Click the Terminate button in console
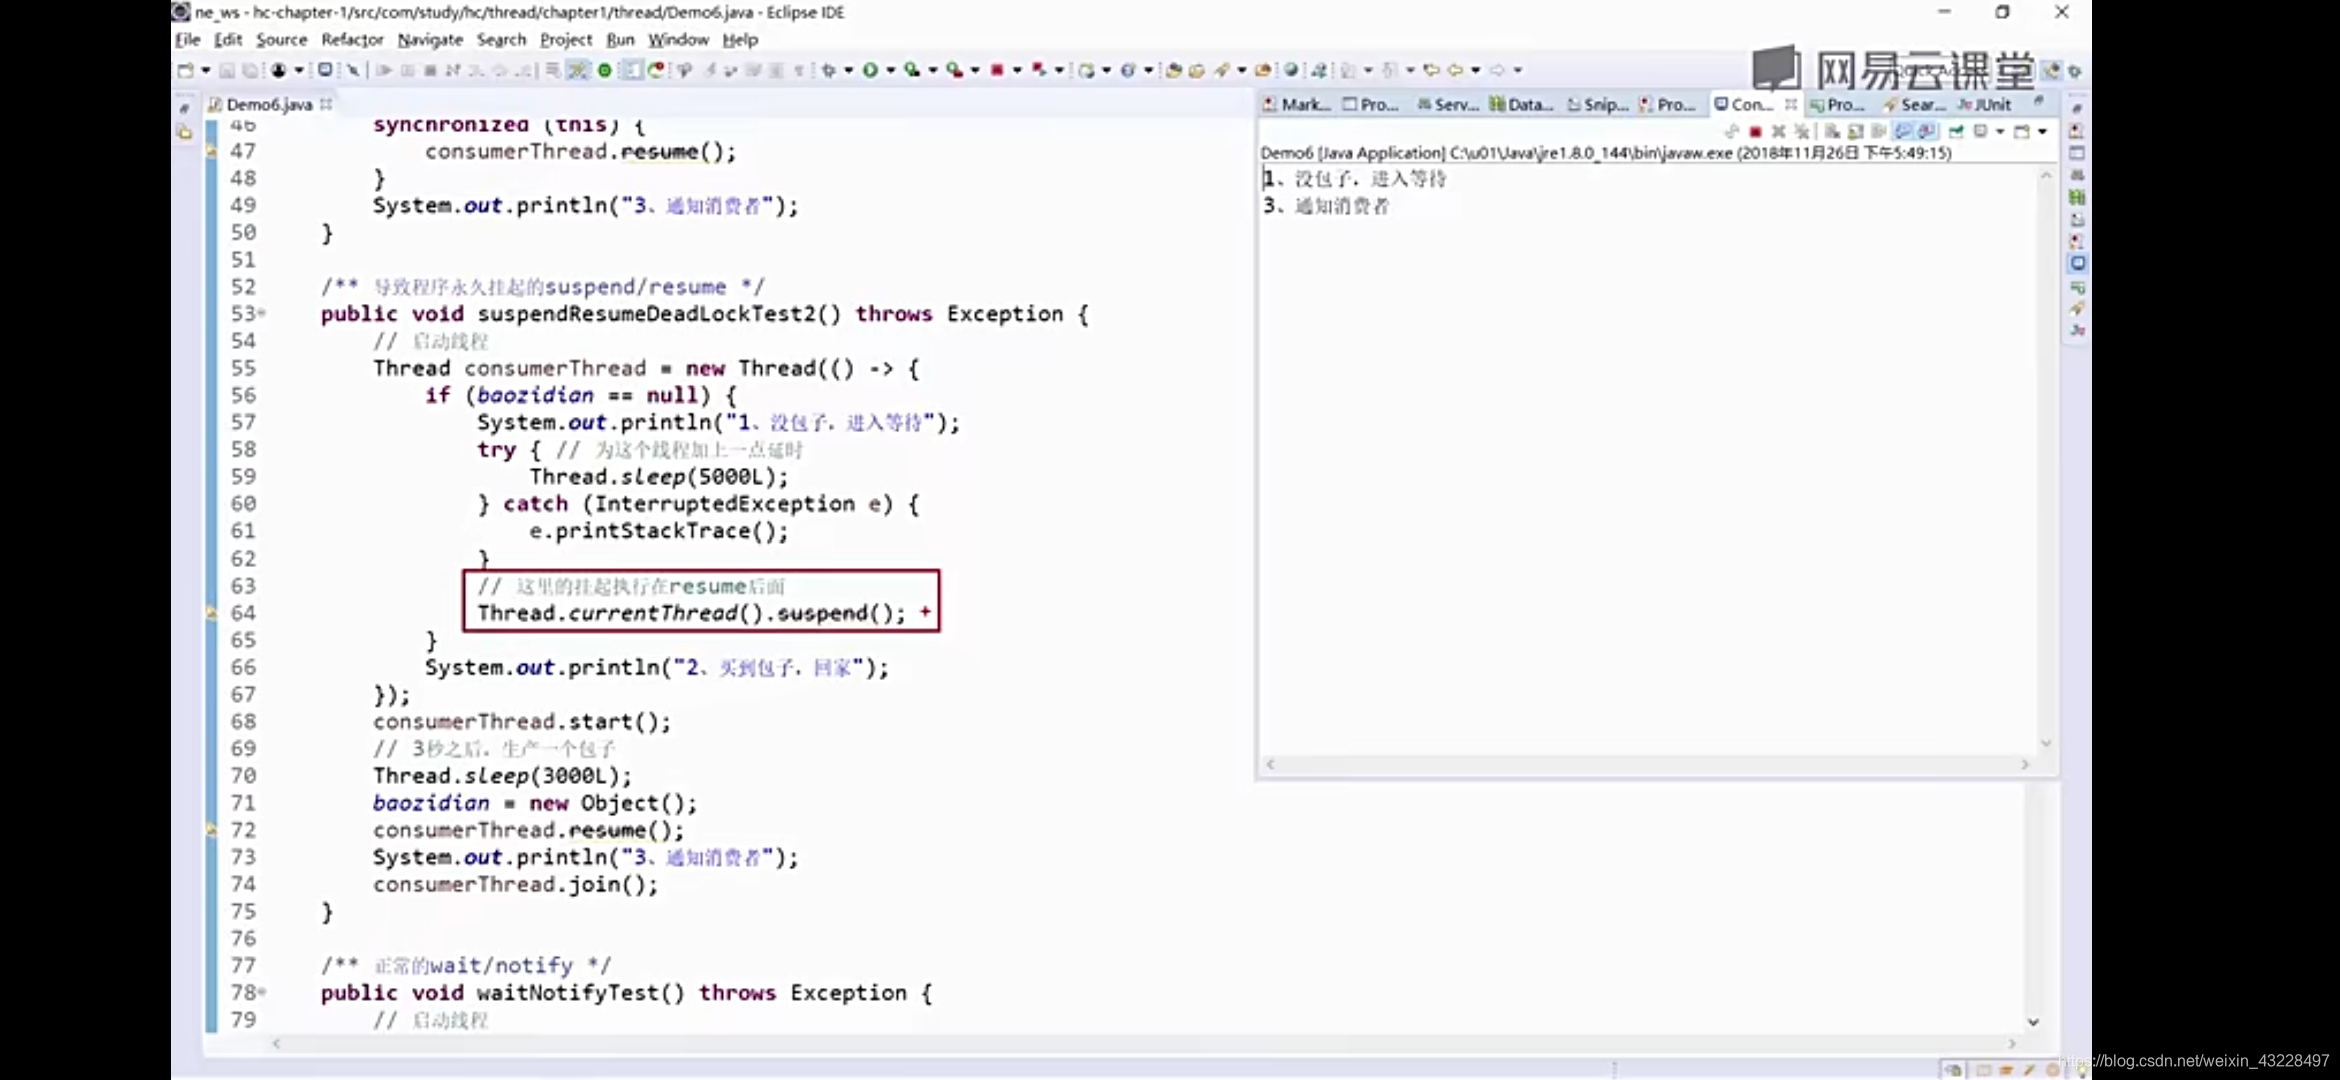 [1756, 131]
